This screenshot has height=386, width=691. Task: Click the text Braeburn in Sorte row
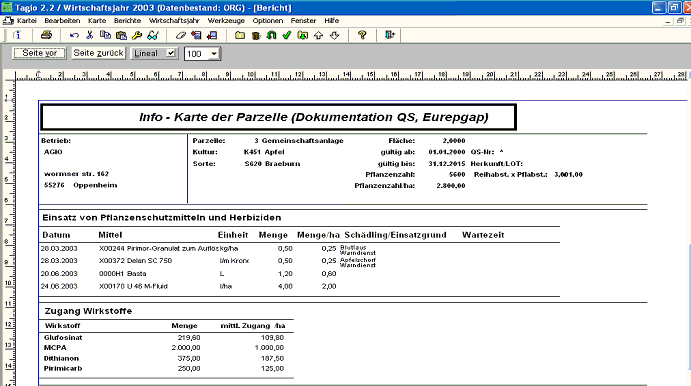(282, 163)
